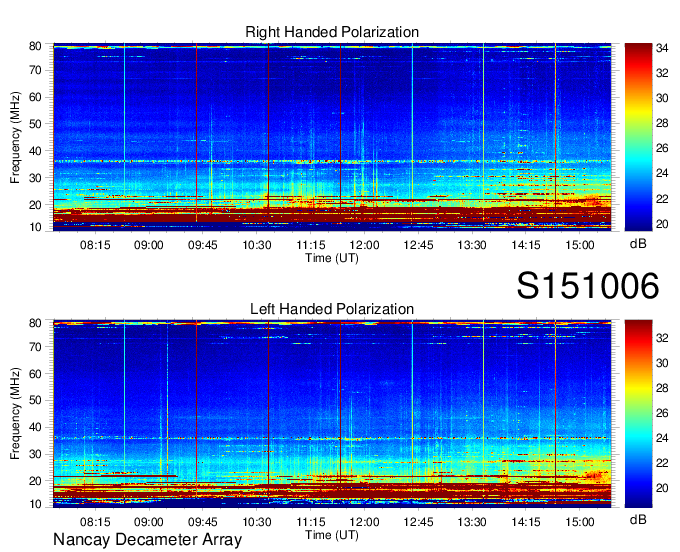This screenshot has width=680, height=552.
Task: Click the 34 dB label on Right Handed color bar
Action: point(662,48)
